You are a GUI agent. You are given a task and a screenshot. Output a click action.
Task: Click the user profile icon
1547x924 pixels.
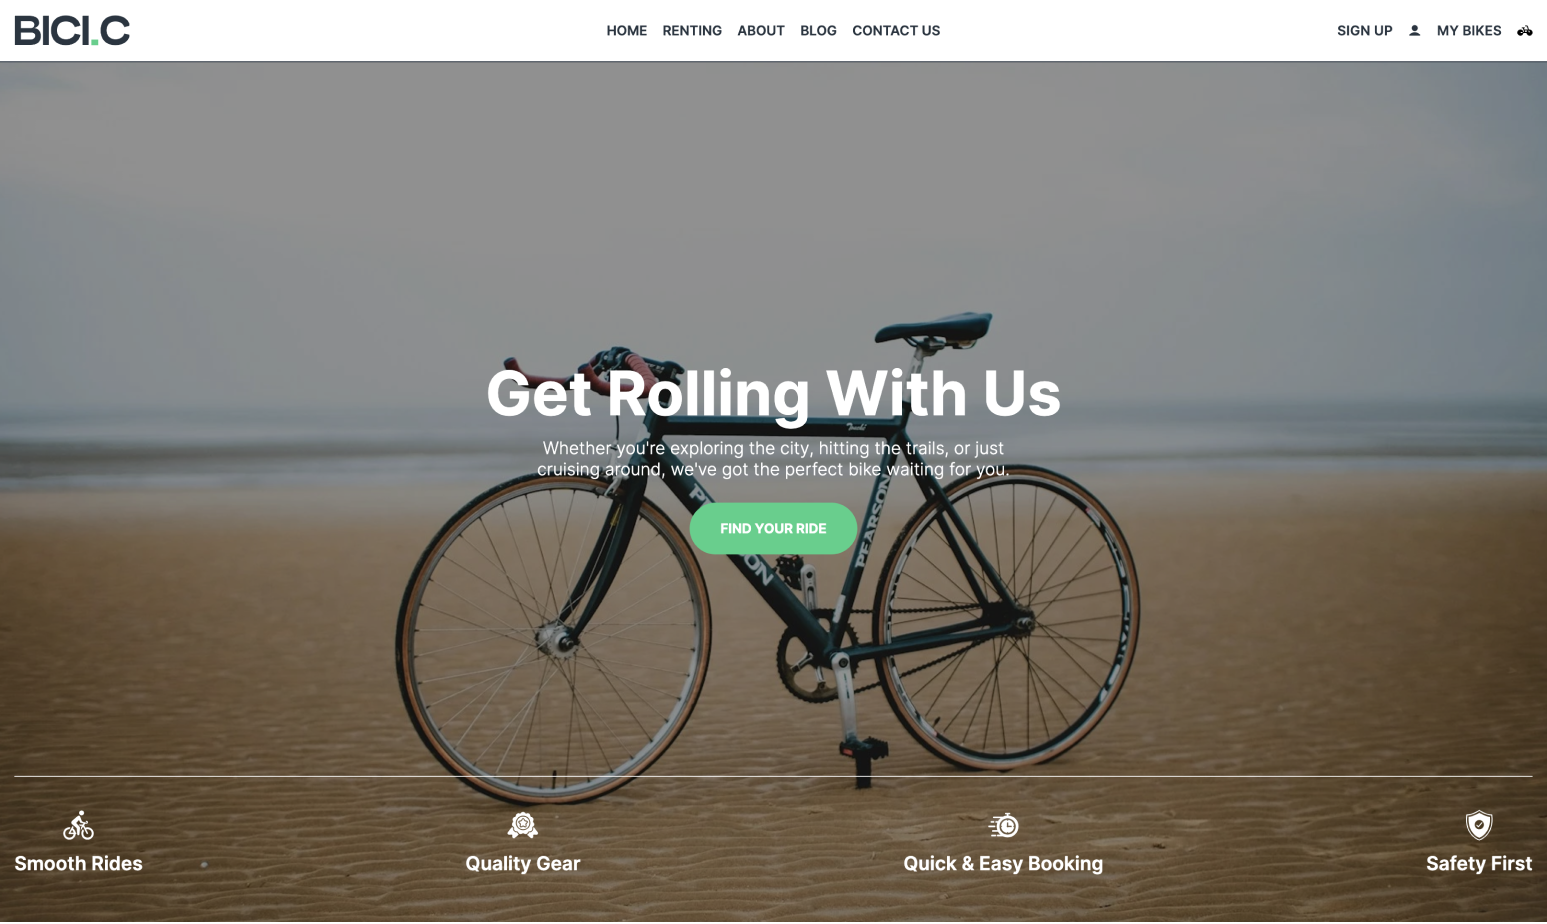[x=1414, y=30]
